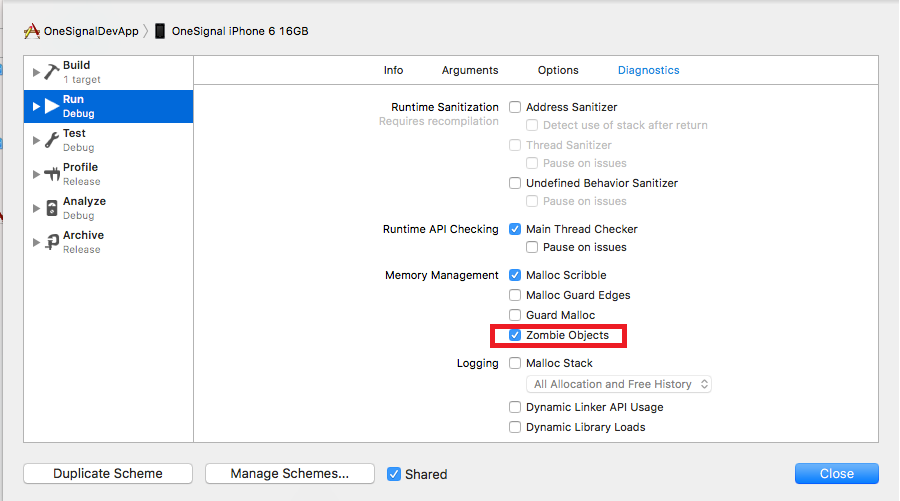Click the Runtime API Checking label

click(441, 229)
